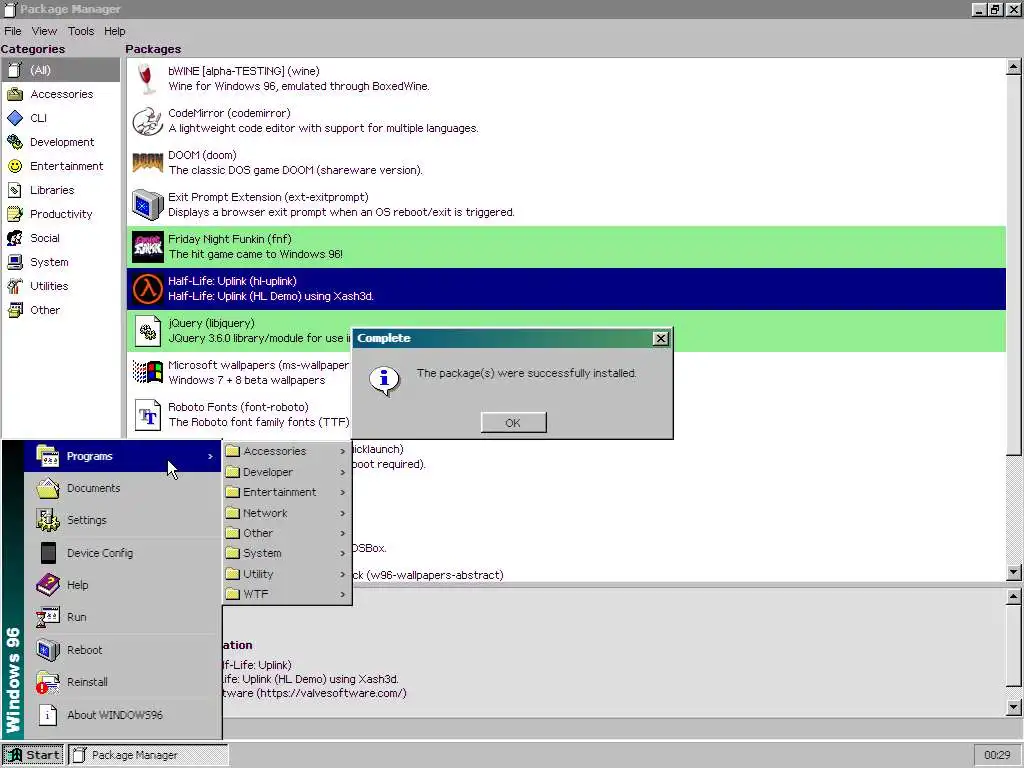Open About WINDOWS96 in the Start menu
The width and height of the screenshot is (1024, 768).
[123, 715]
